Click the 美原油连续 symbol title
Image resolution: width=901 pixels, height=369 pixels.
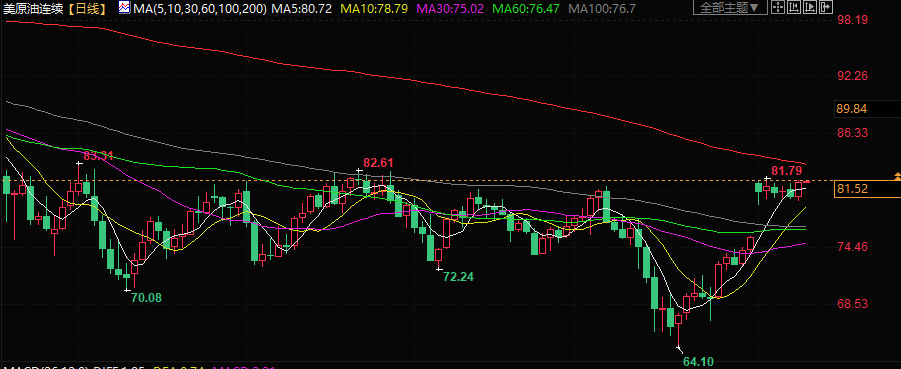pos(33,8)
